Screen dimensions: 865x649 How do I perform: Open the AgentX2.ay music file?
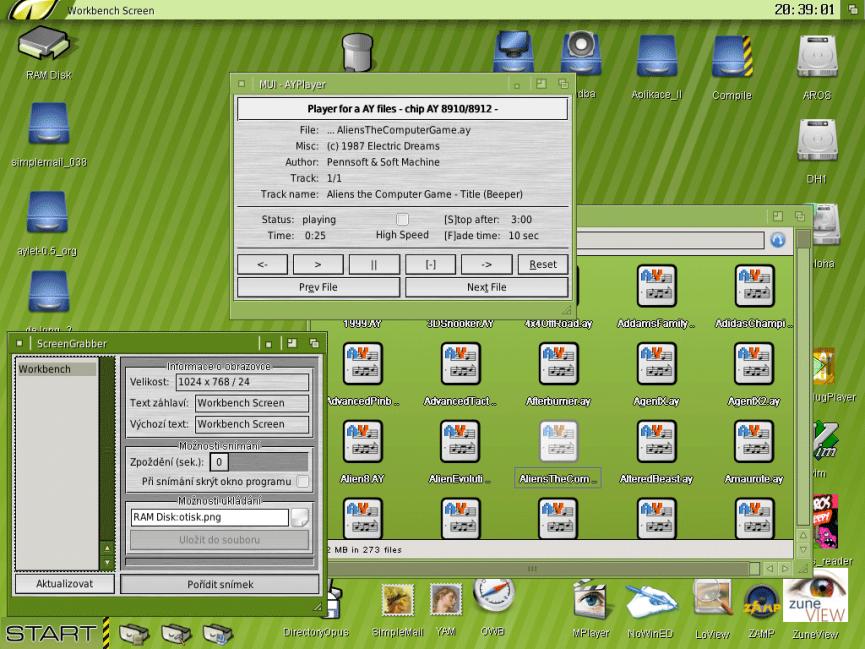[x=753, y=365]
